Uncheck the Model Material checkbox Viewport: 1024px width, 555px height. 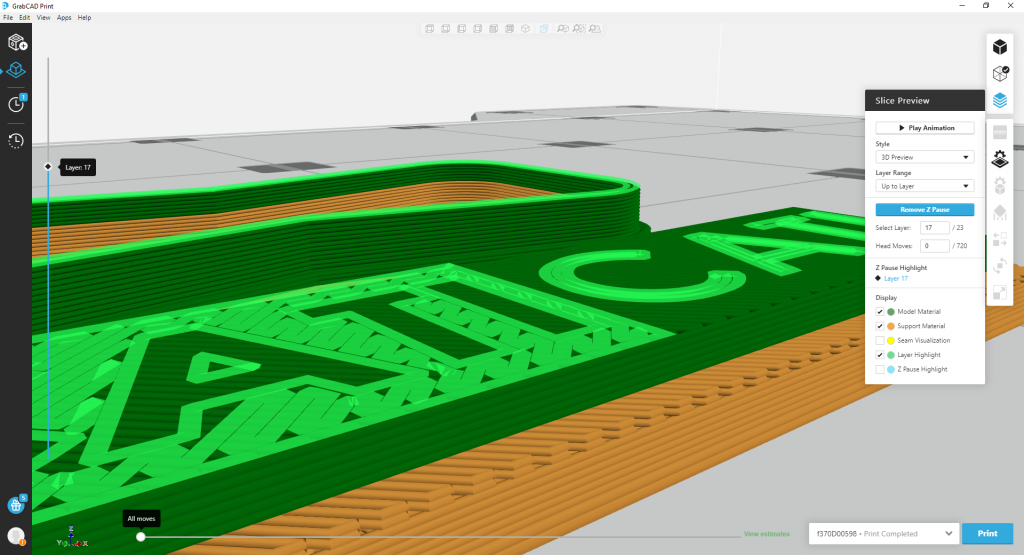coord(880,312)
